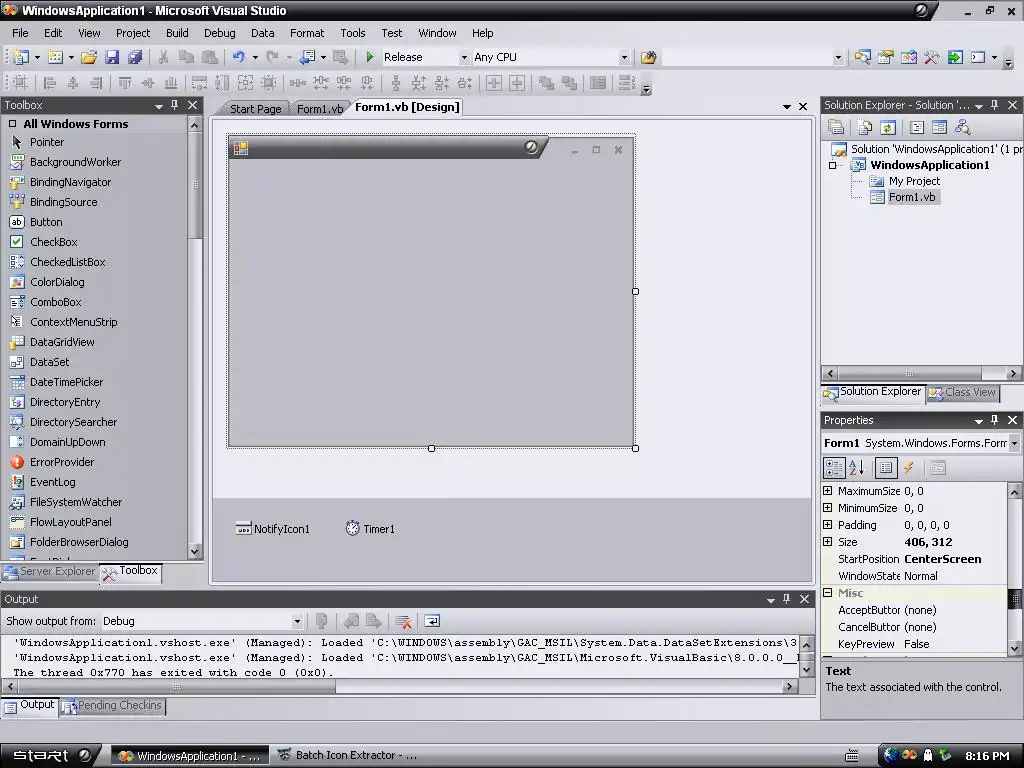
Task: Collapse the Misc property category
Action: [827, 592]
